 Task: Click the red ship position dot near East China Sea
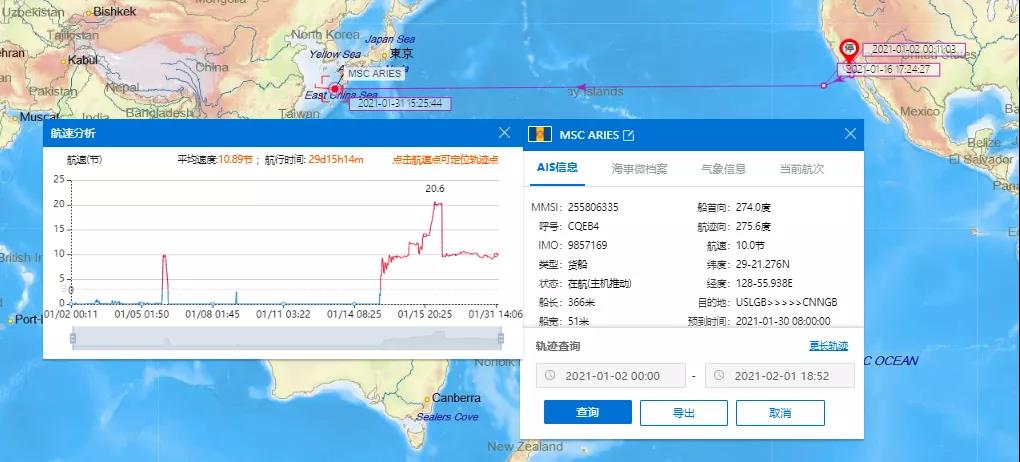click(x=336, y=89)
